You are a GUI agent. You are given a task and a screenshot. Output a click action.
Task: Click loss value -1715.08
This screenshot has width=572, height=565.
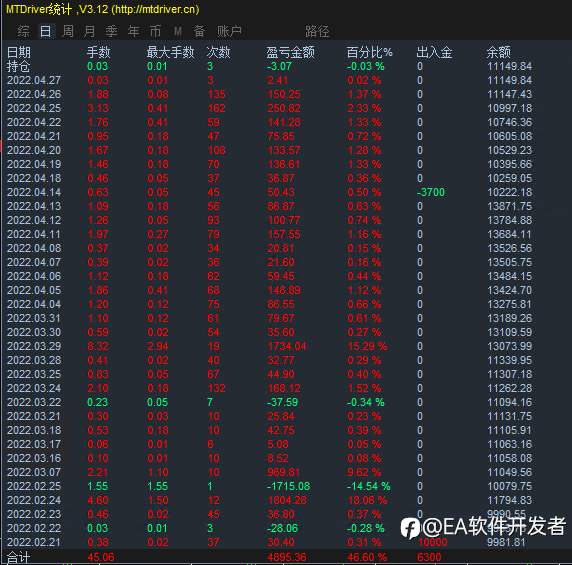(x=289, y=486)
